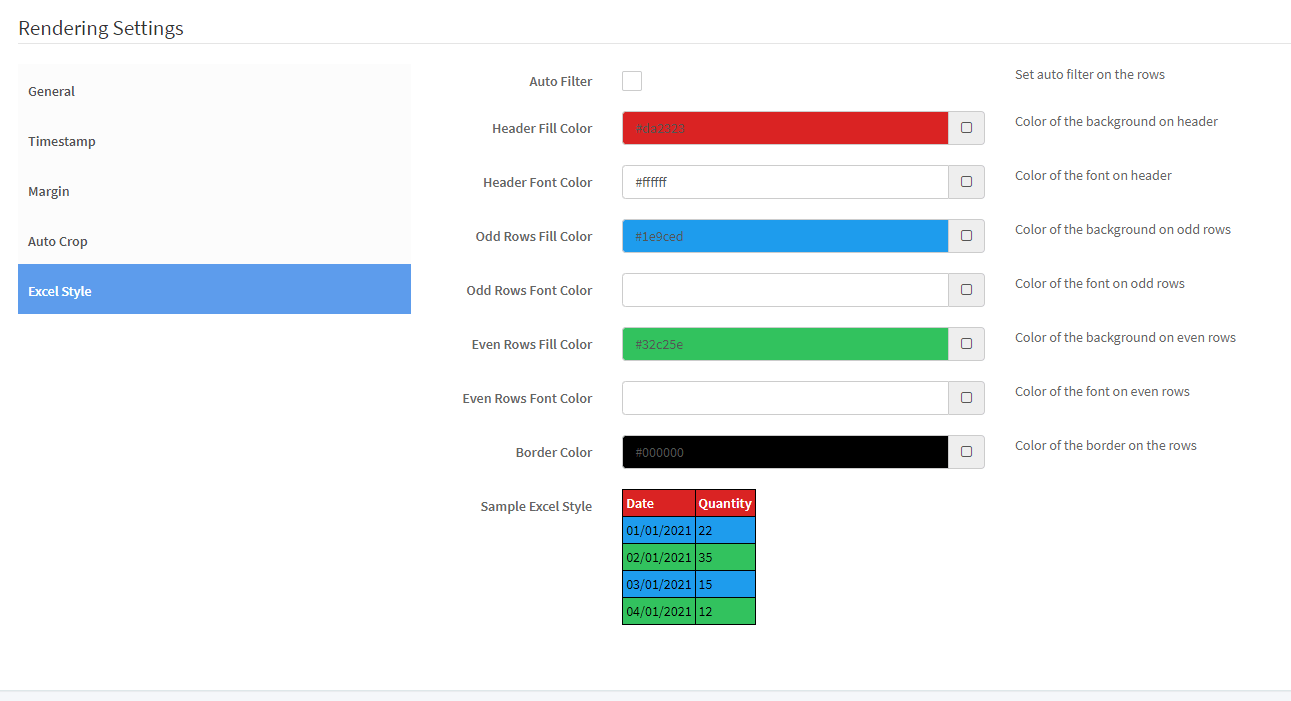Open the Even Rows Fill Color picker
The height and width of the screenshot is (701, 1291).
tap(966, 344)
